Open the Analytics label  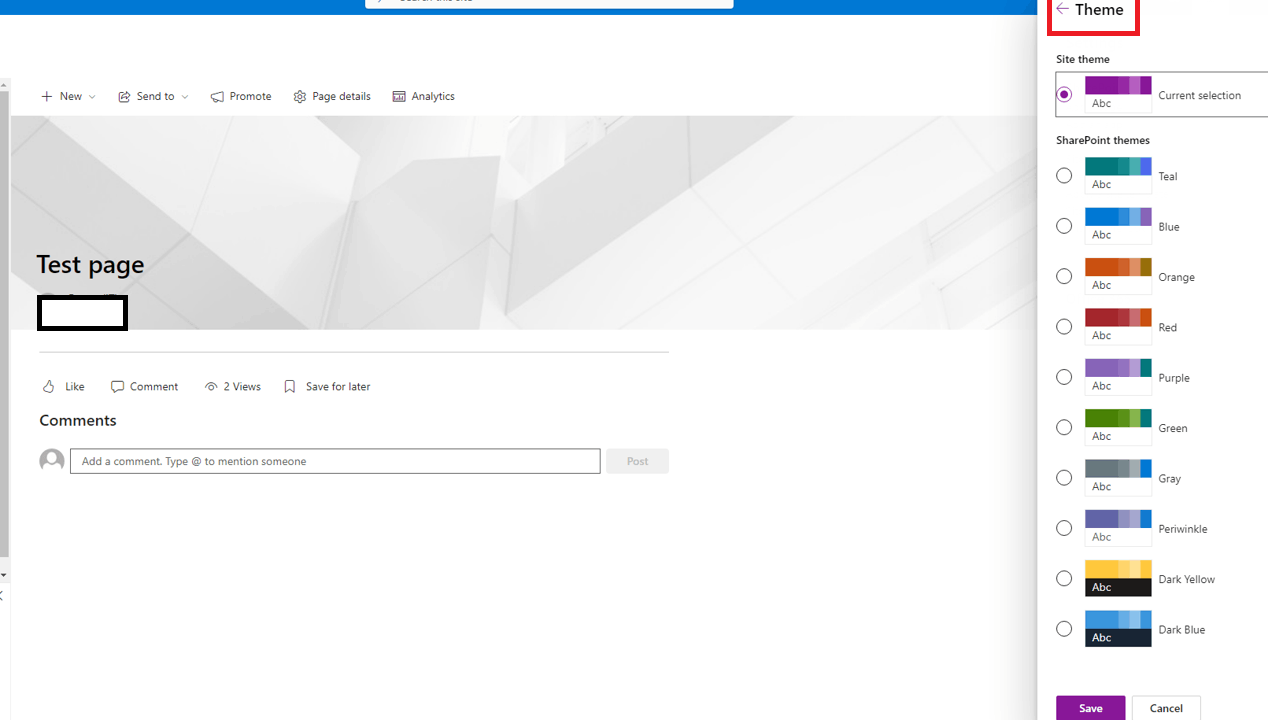tap(433, 96)
